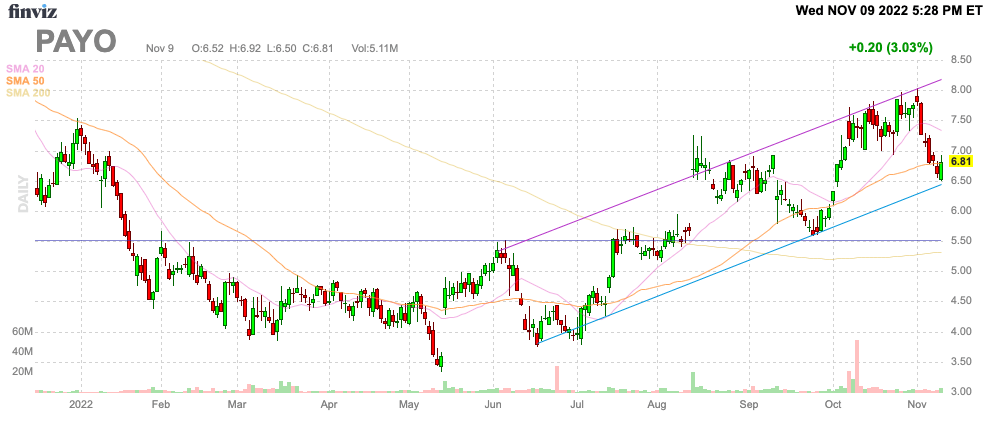This screenshot has height=422, width=991.
Task: Click the L:6.50 low price value
Action: [281, 48]
